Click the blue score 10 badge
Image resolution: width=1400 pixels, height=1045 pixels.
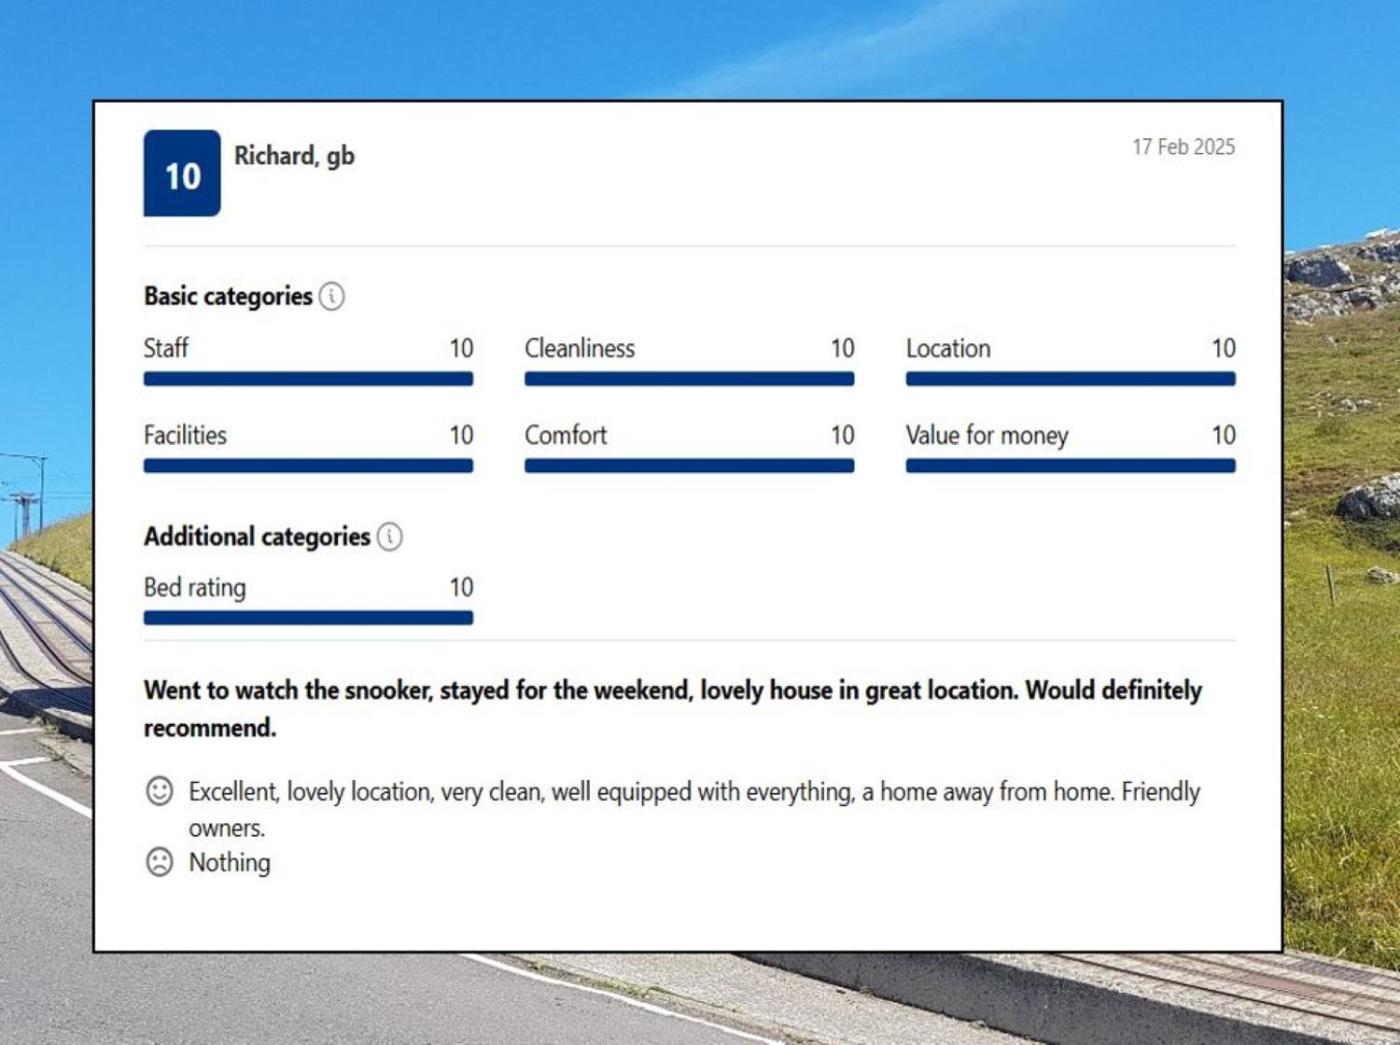point(182,173)
